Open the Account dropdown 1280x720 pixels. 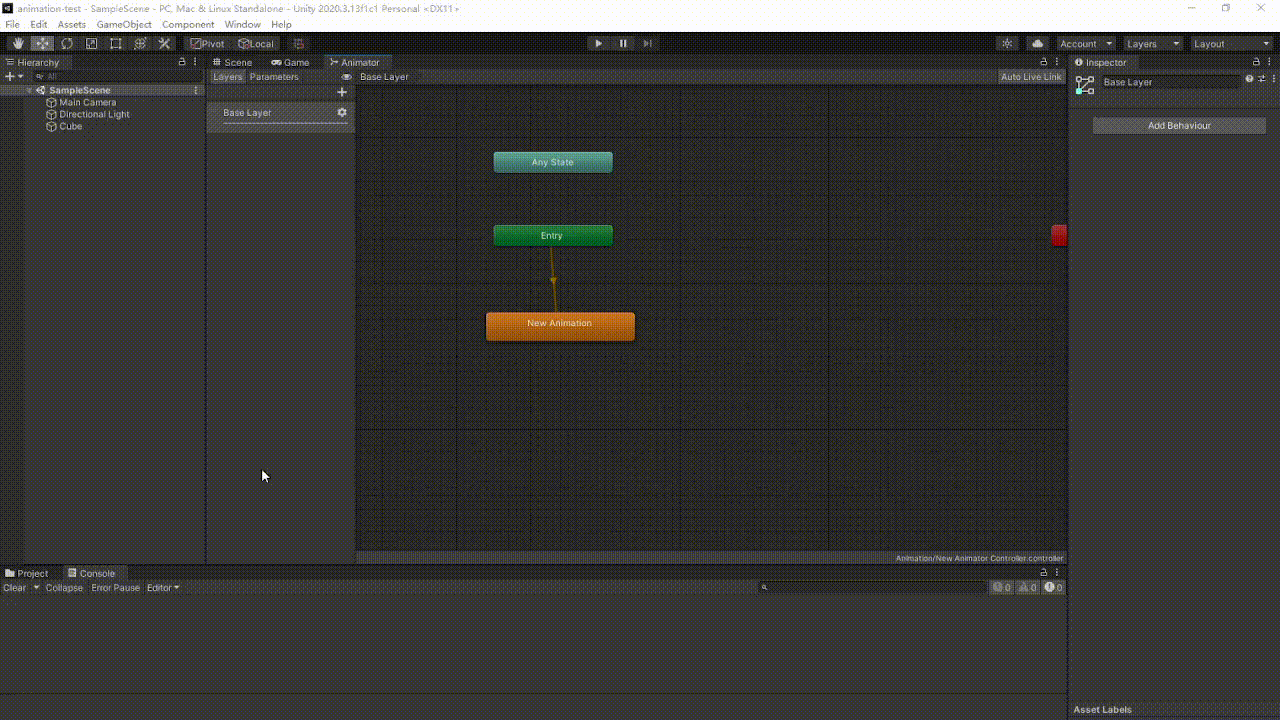point(1086,43)
